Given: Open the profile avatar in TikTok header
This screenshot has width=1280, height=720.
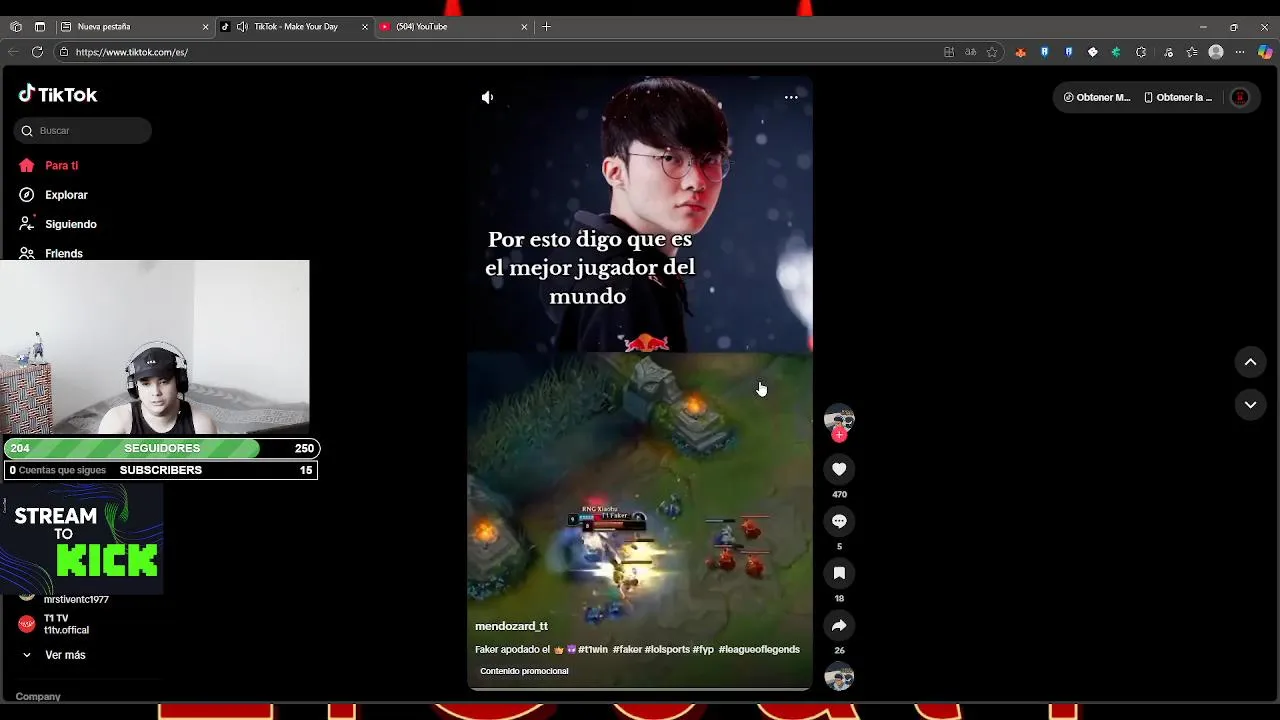Looking at the screenshot, I should (x=1240, y=97).
